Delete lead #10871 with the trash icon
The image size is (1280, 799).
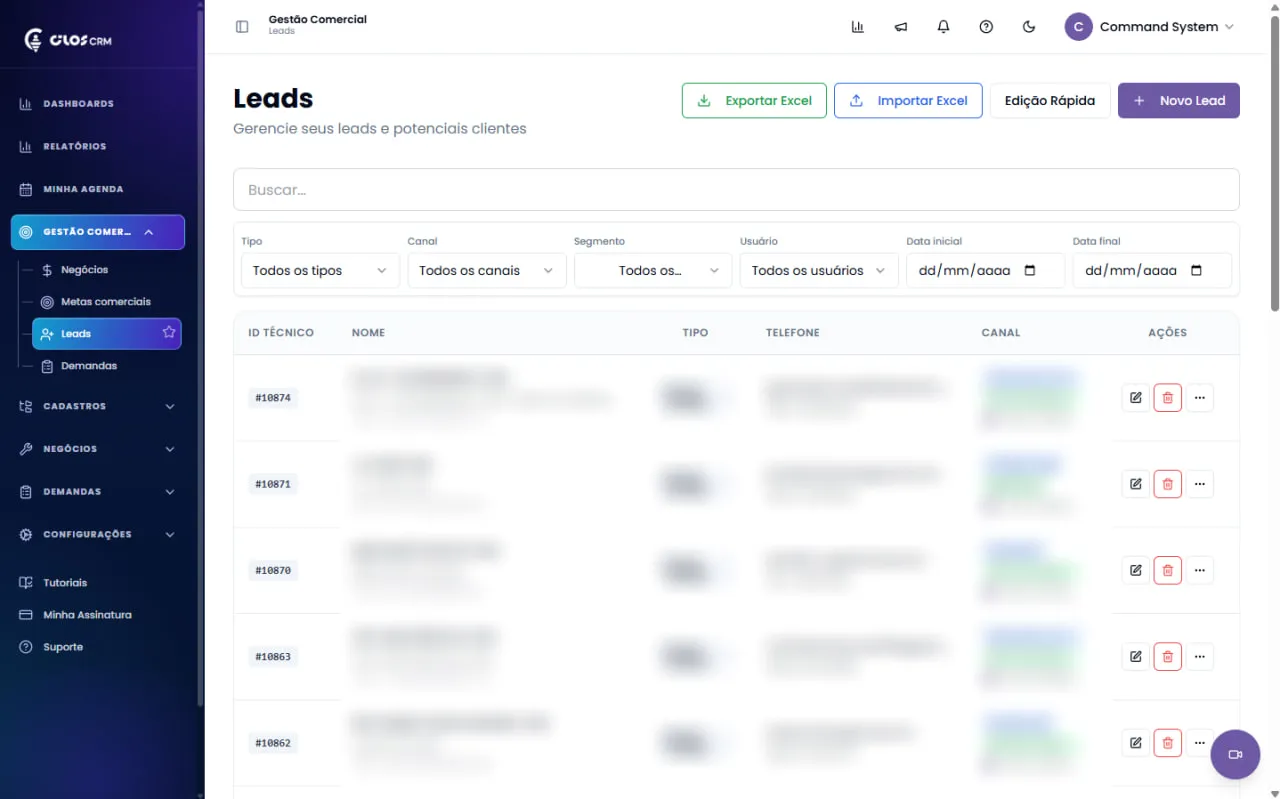point(1167,484)
